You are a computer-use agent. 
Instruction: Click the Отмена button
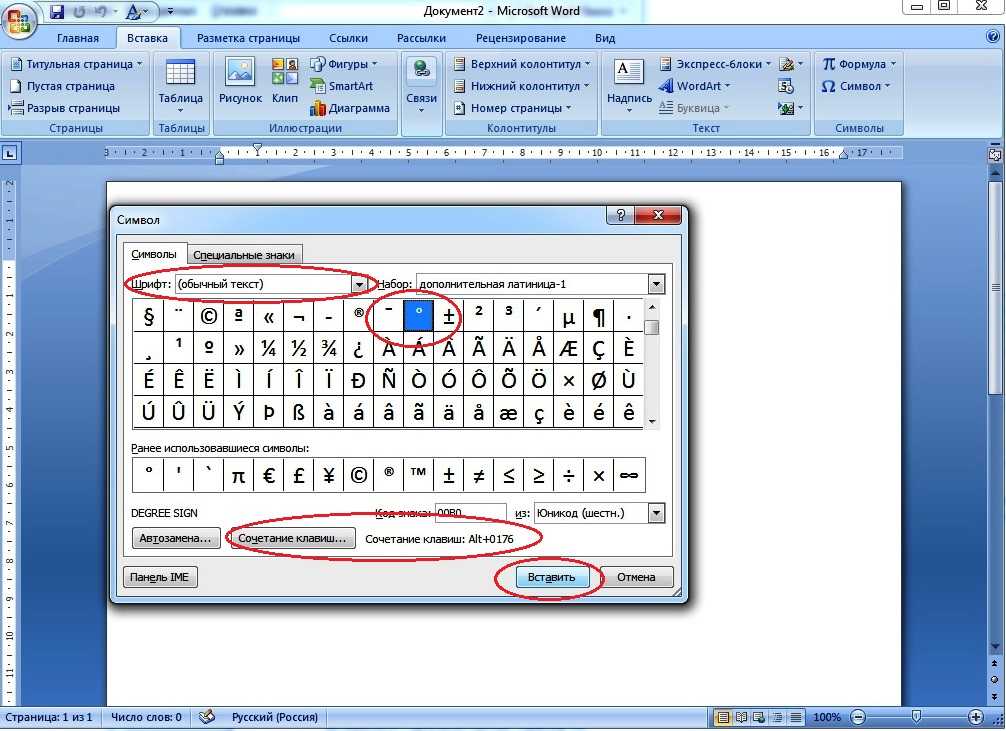(x=636, y=577)
